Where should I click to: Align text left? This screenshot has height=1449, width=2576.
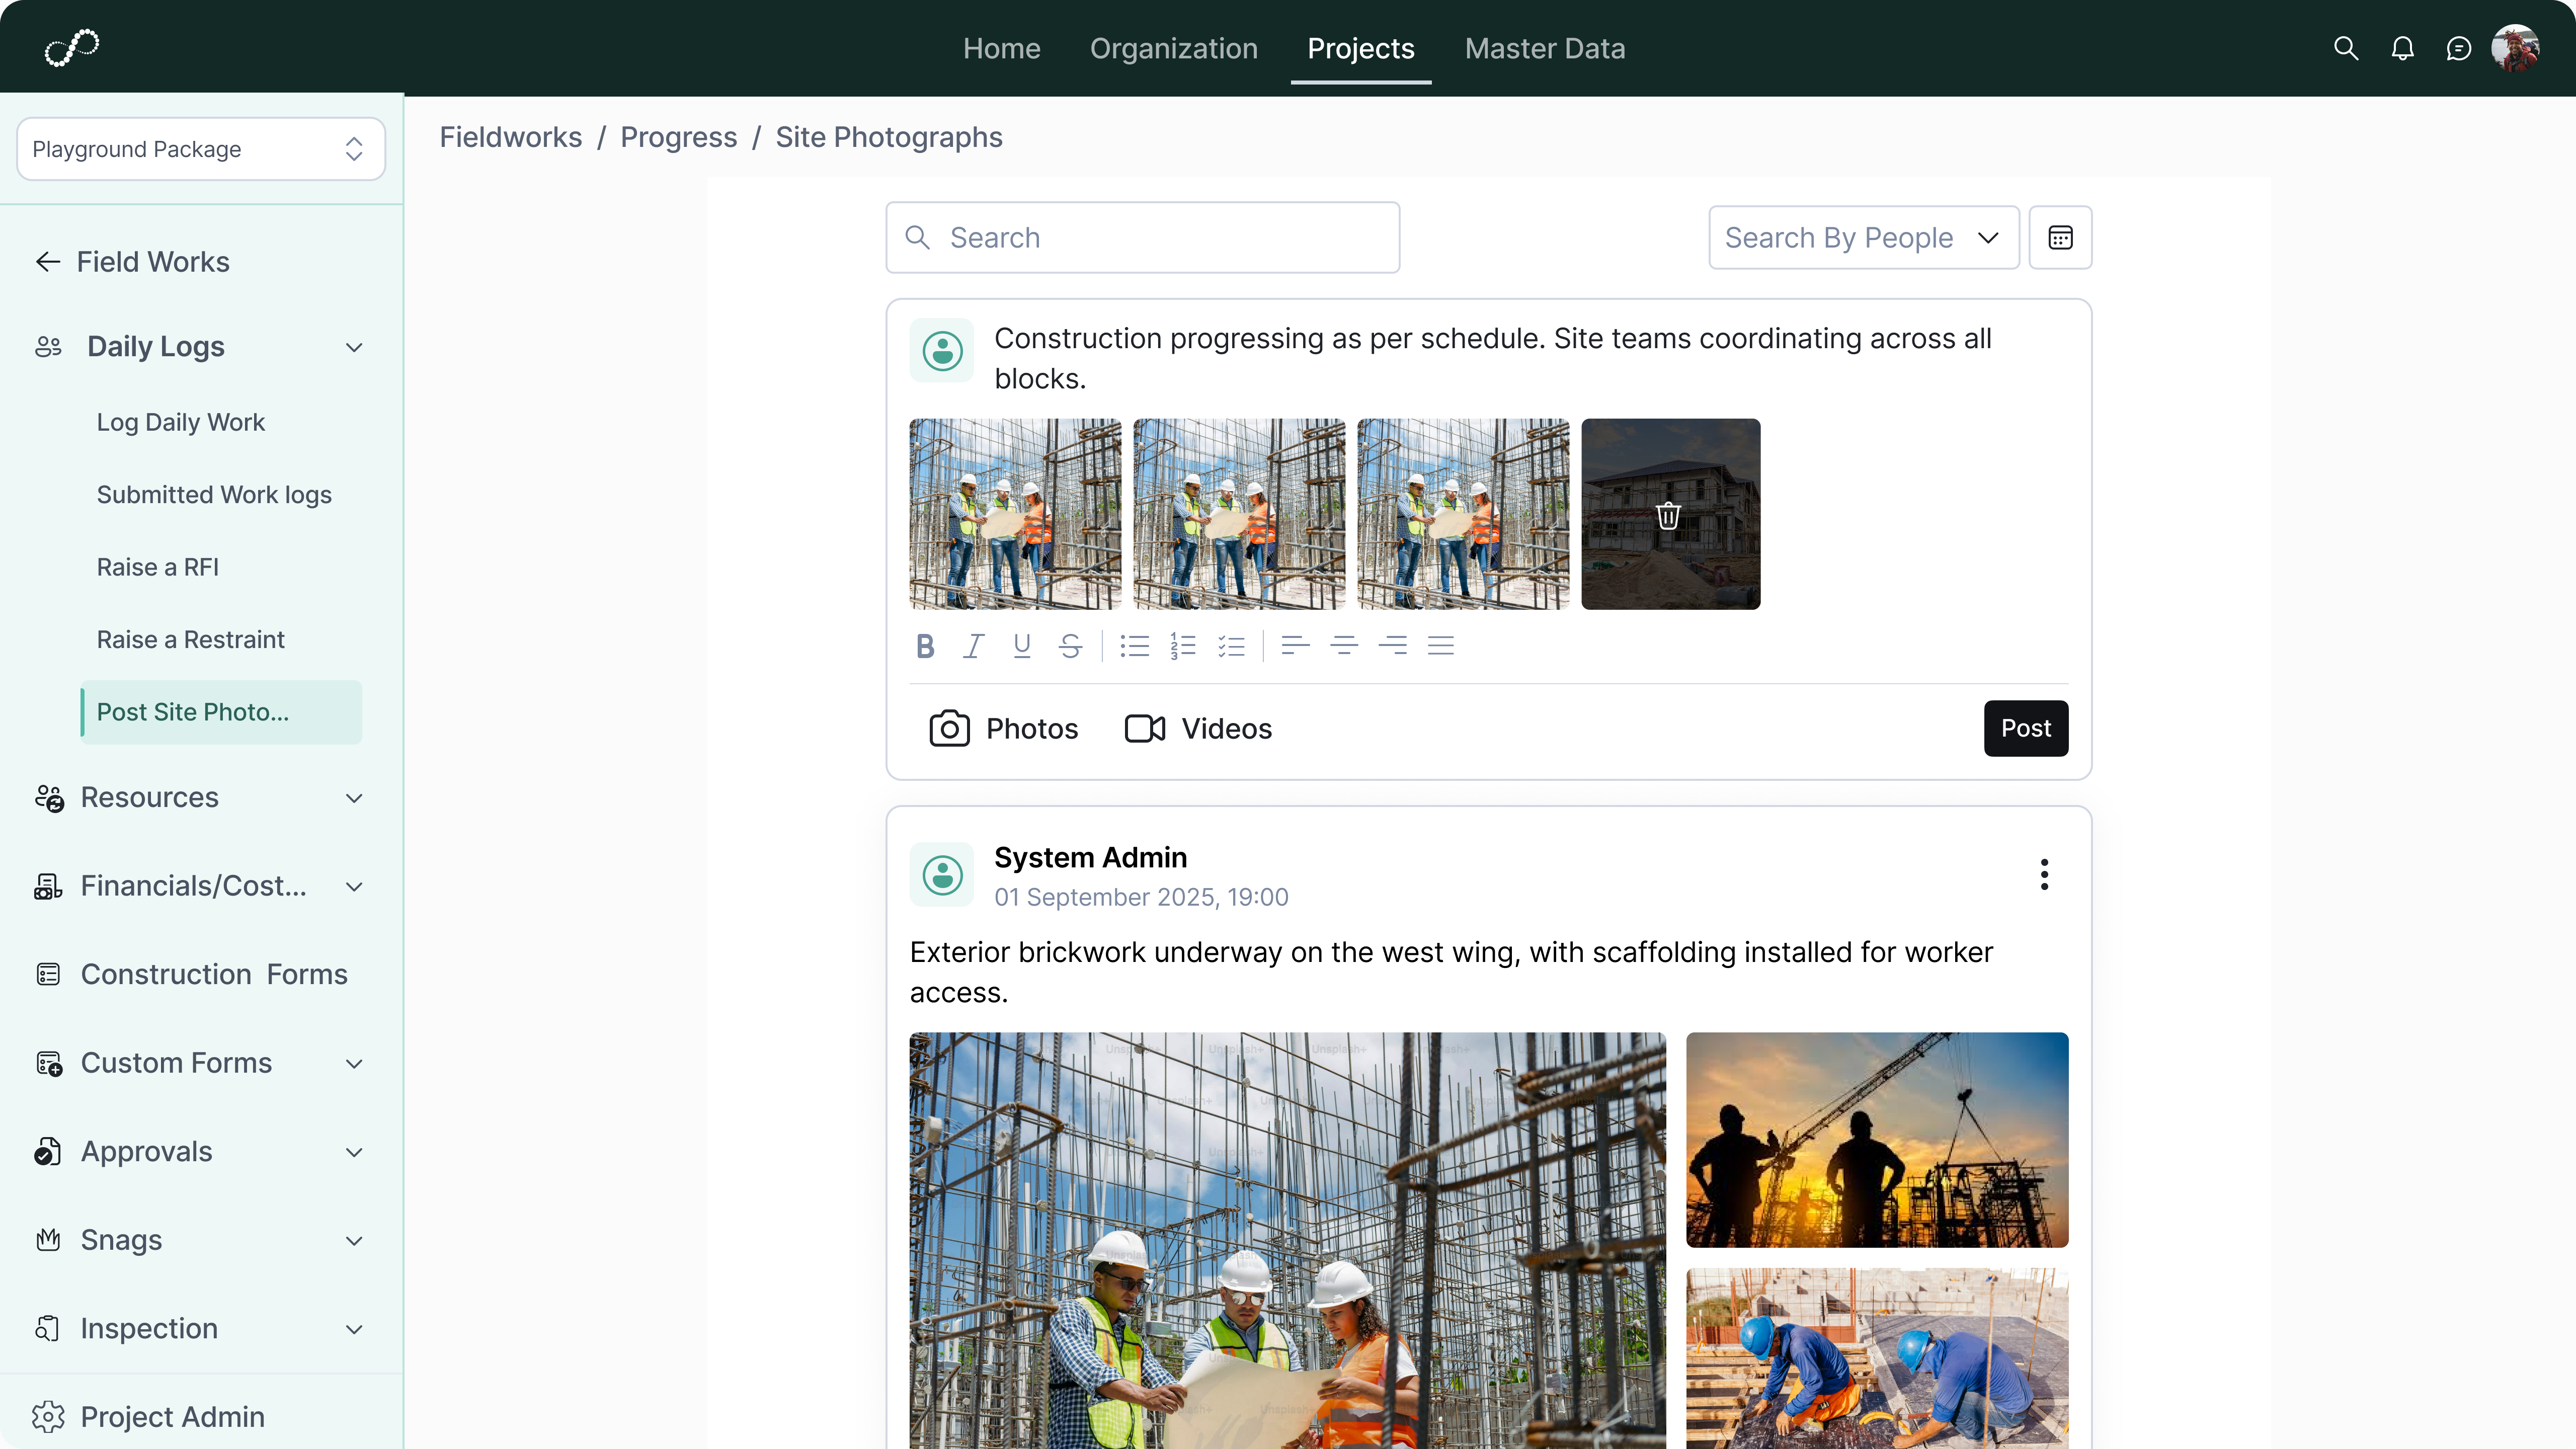point(1295,646)
